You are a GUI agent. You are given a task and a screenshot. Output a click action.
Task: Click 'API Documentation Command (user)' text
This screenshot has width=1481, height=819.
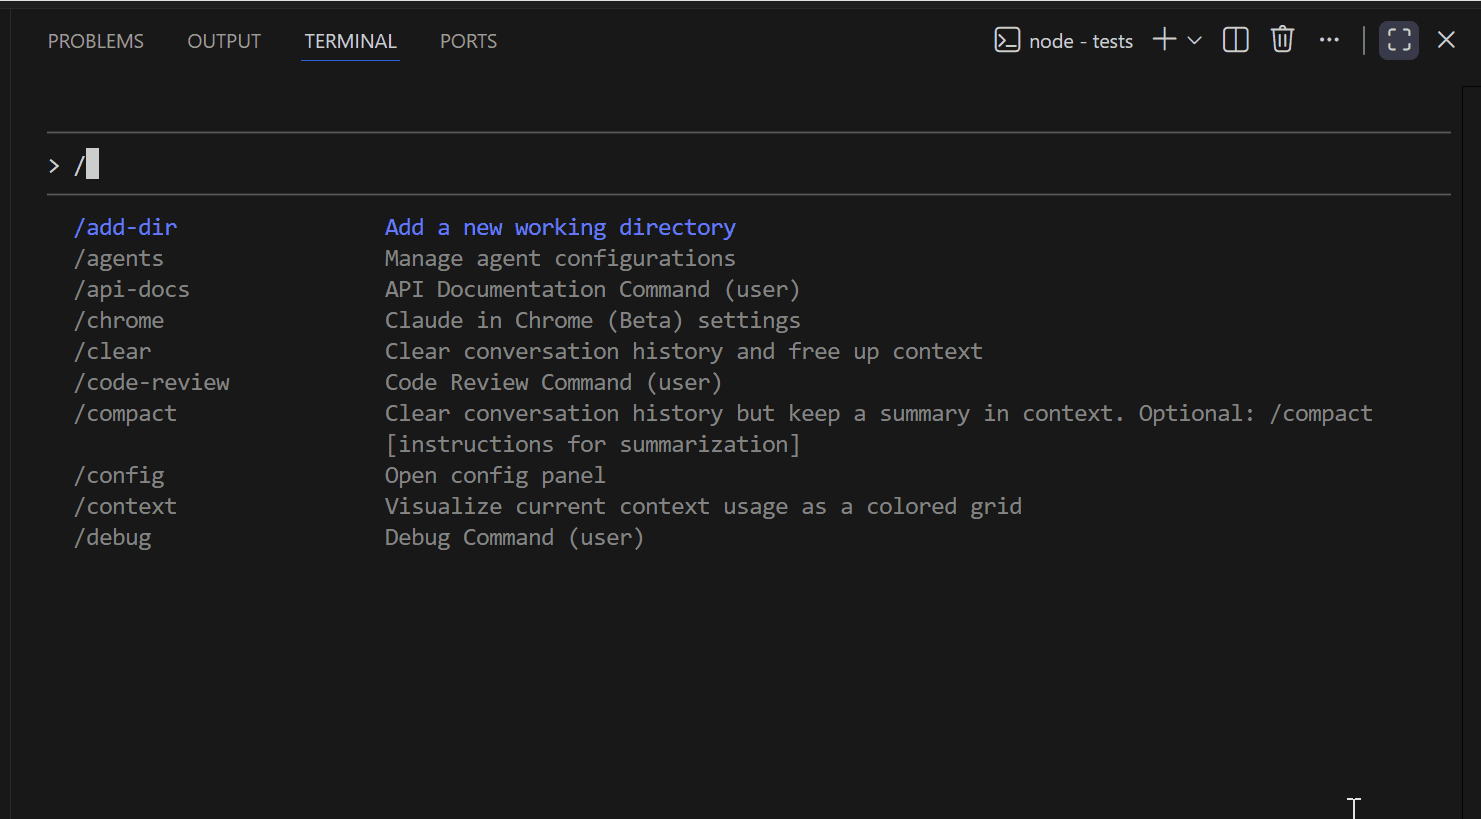592,289
